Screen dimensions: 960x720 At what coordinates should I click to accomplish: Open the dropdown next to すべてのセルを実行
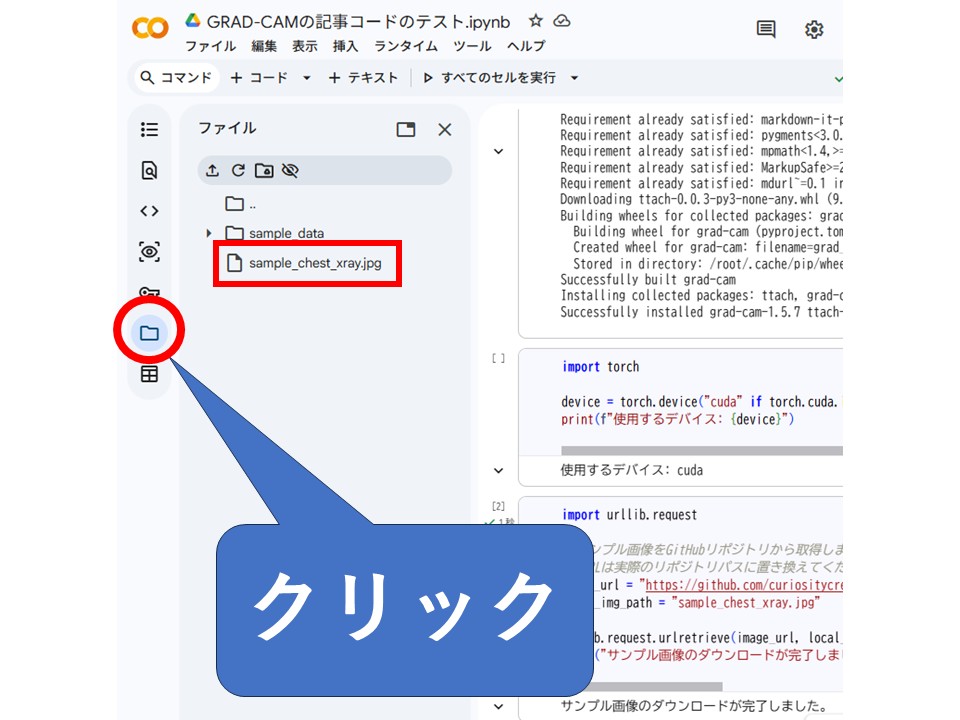(574, 78)
